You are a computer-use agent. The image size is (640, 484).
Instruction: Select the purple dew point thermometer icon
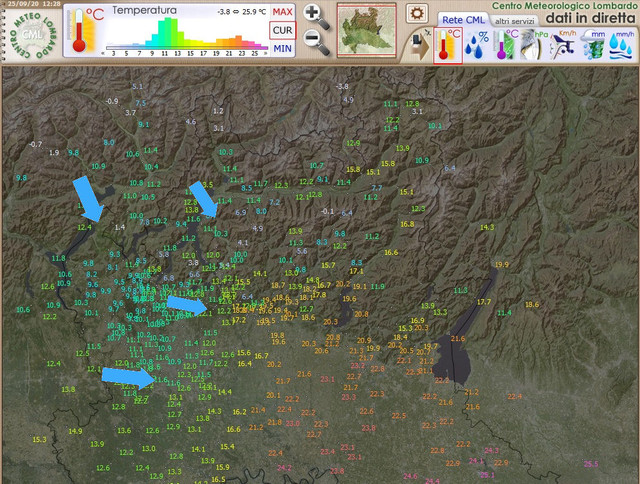click(x=506, y=45)
